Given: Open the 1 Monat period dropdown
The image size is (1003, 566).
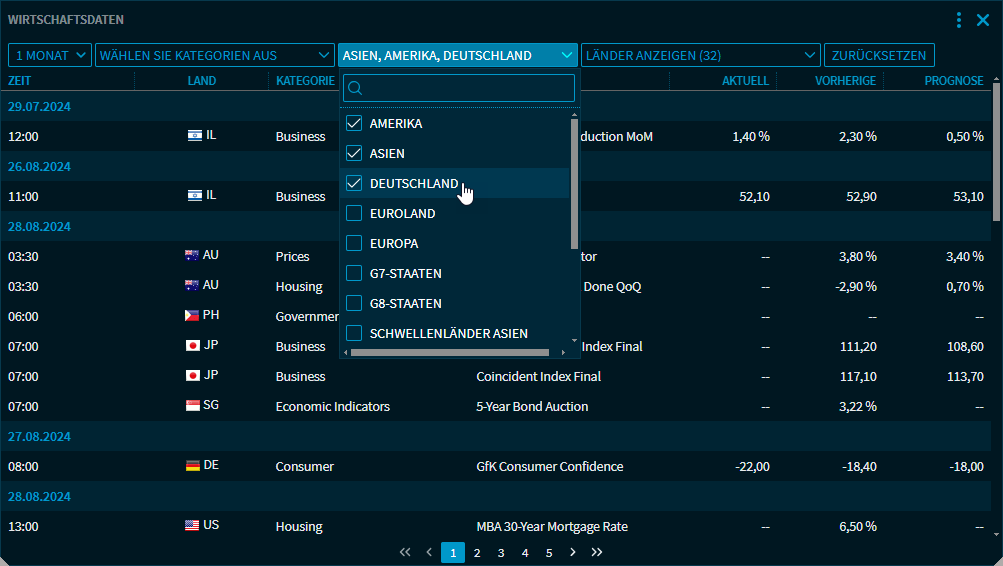Looking at the screenshot, I should (50, 56).
